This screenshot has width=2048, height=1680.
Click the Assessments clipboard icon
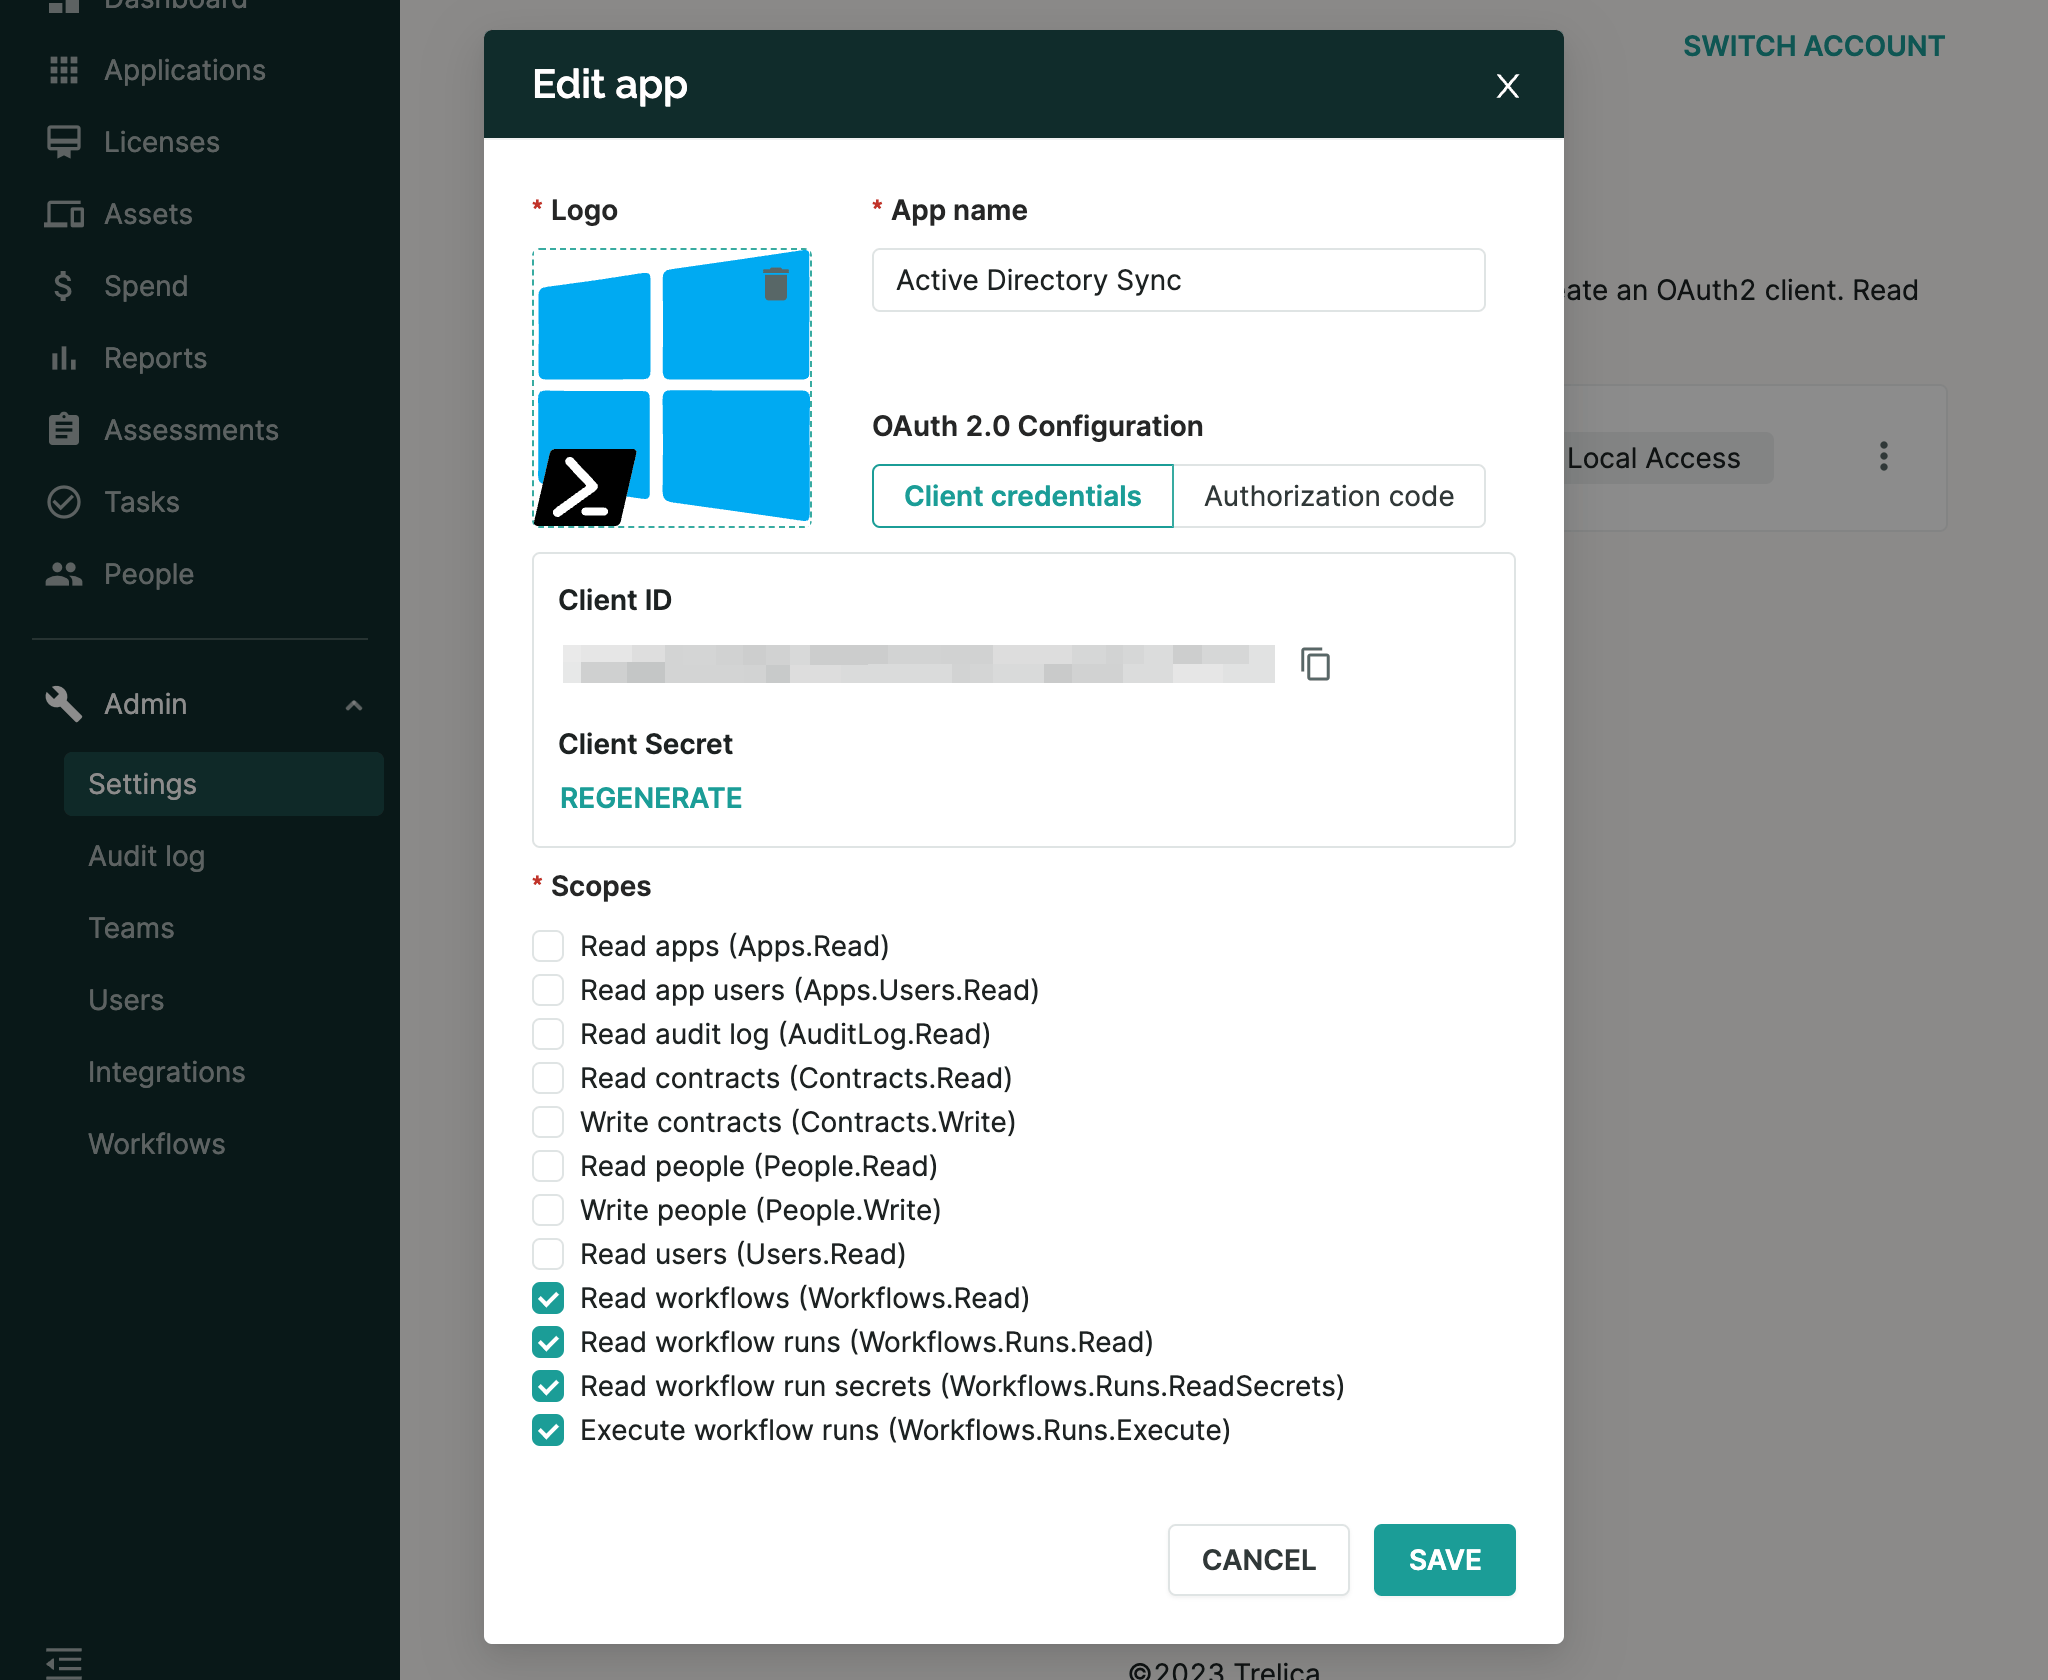64,430
